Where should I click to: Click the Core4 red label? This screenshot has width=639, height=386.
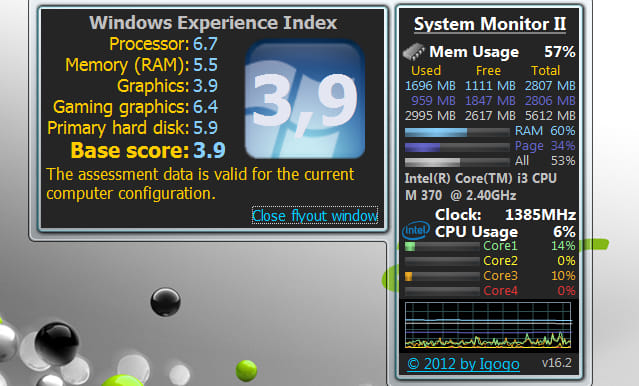pos(500,291)
